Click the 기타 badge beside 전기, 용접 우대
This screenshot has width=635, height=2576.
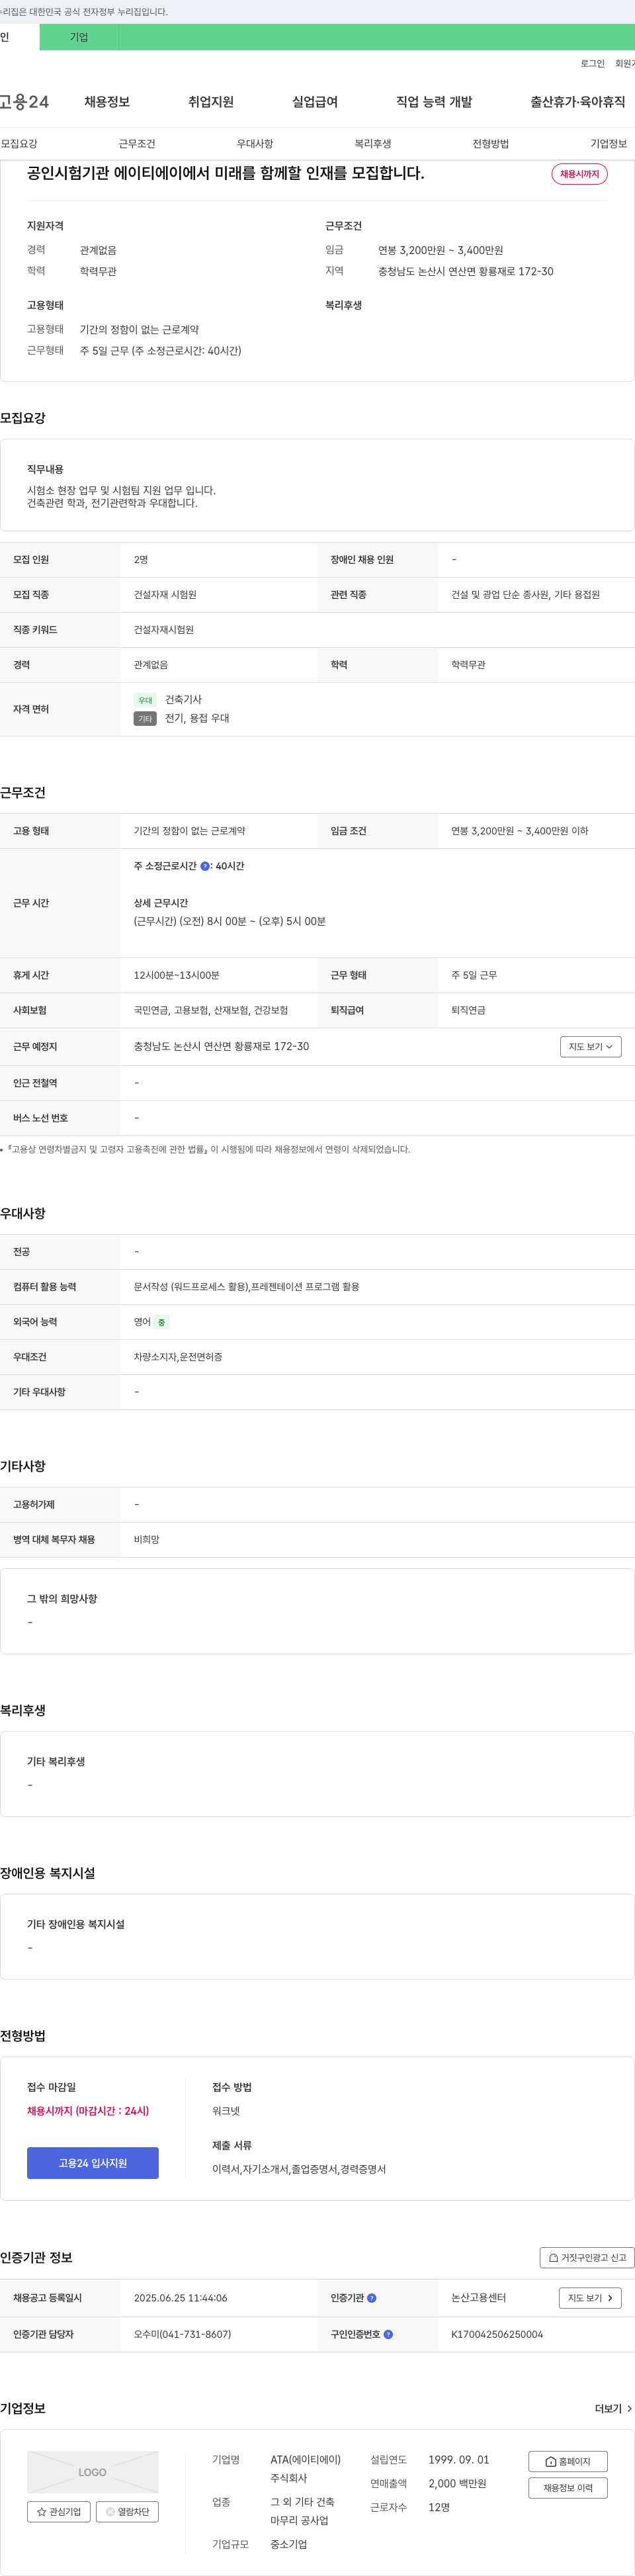[x=145, y=718]
